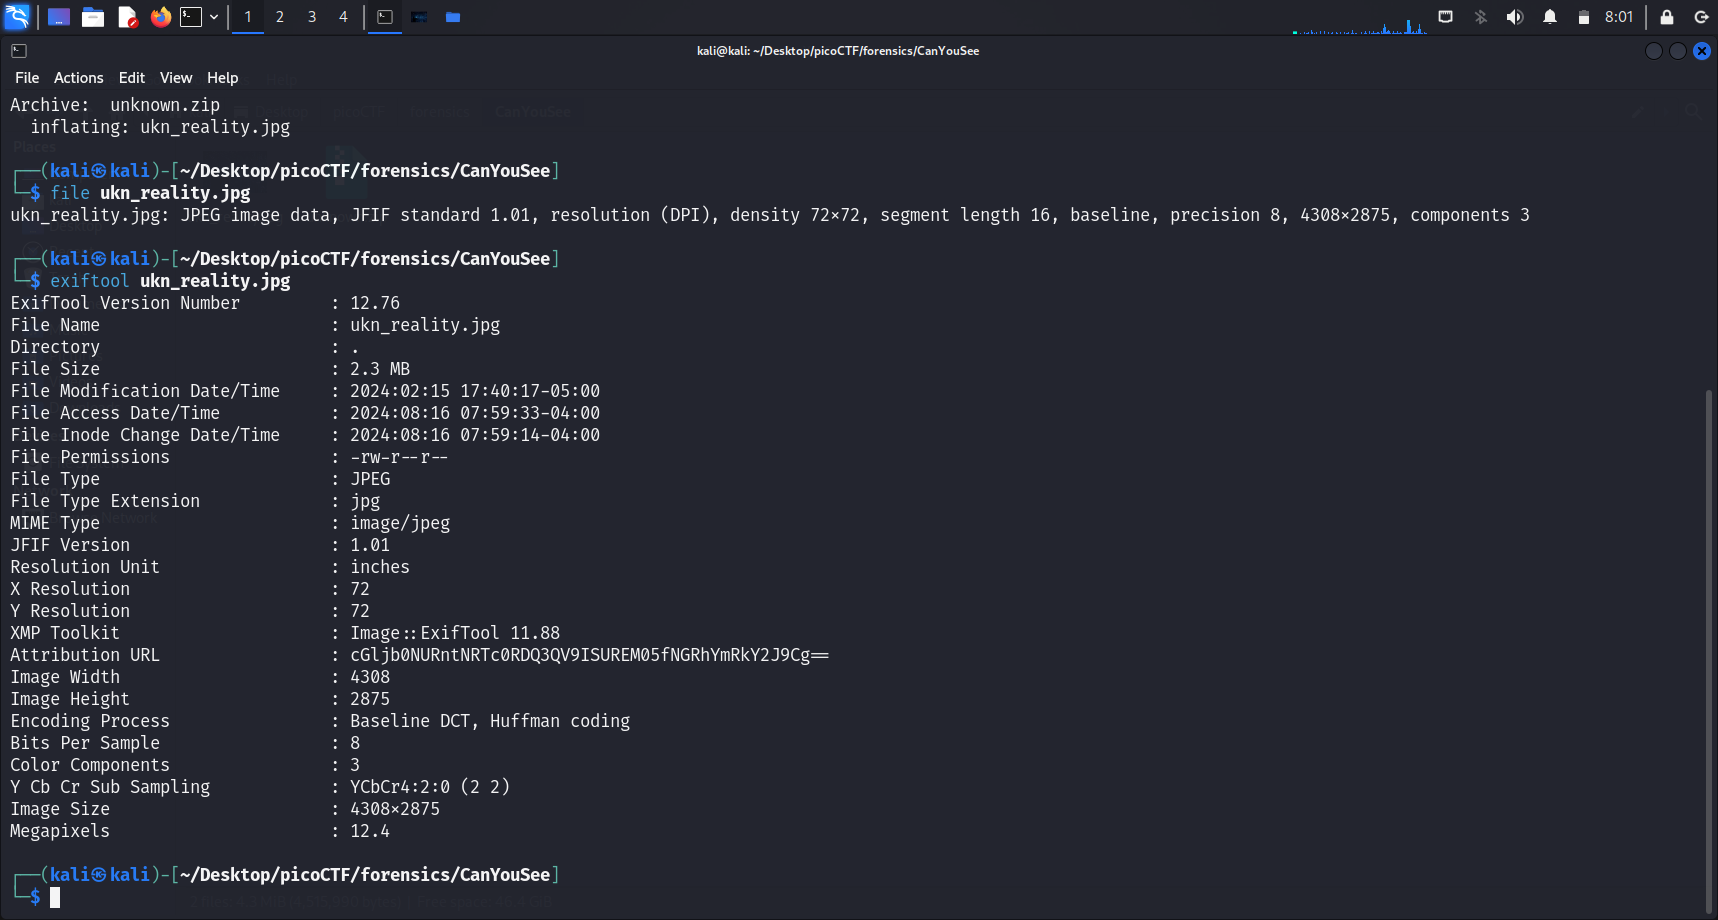Expand the View menu
1718x920 pixels.
pos(176,78)
